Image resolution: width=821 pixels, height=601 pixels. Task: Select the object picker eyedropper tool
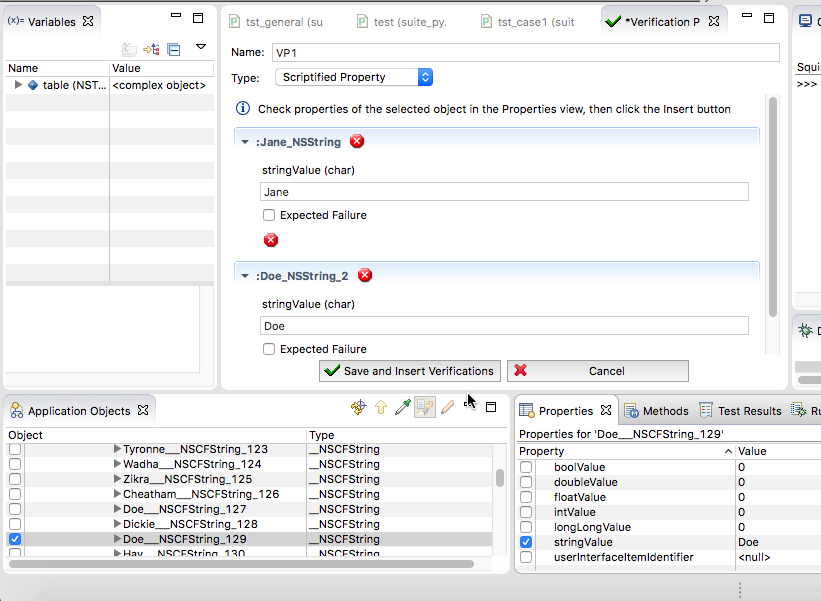click(402, 408)
